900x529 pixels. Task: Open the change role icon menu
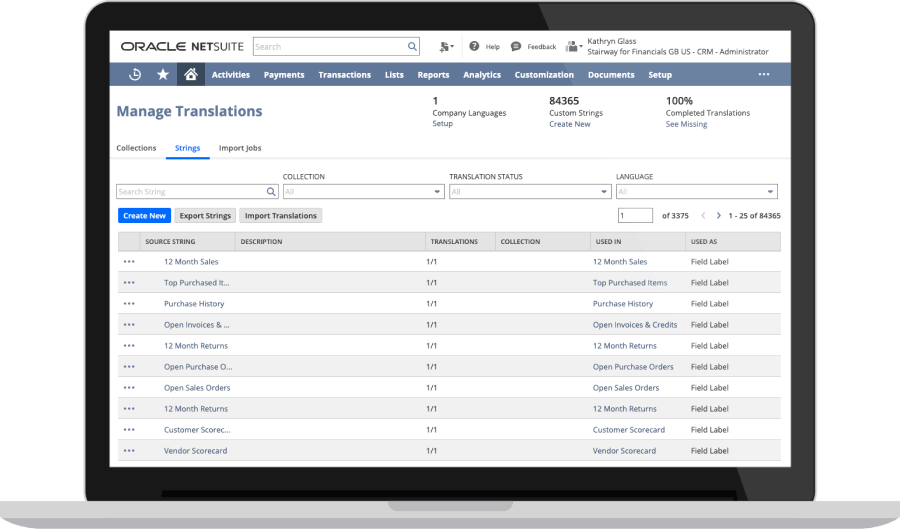[573, 46]
